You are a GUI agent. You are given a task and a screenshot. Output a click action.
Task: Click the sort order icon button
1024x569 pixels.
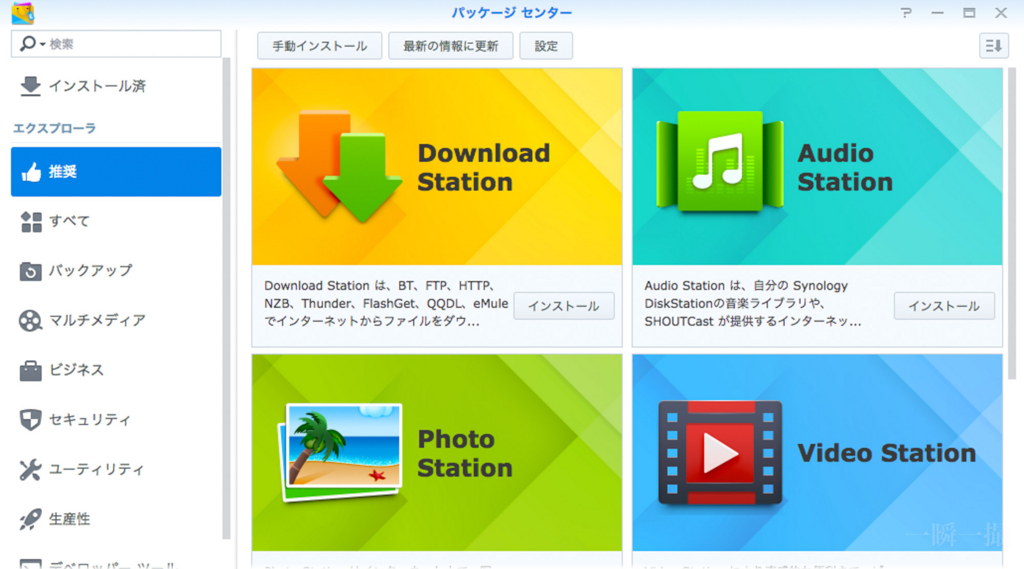993,46
